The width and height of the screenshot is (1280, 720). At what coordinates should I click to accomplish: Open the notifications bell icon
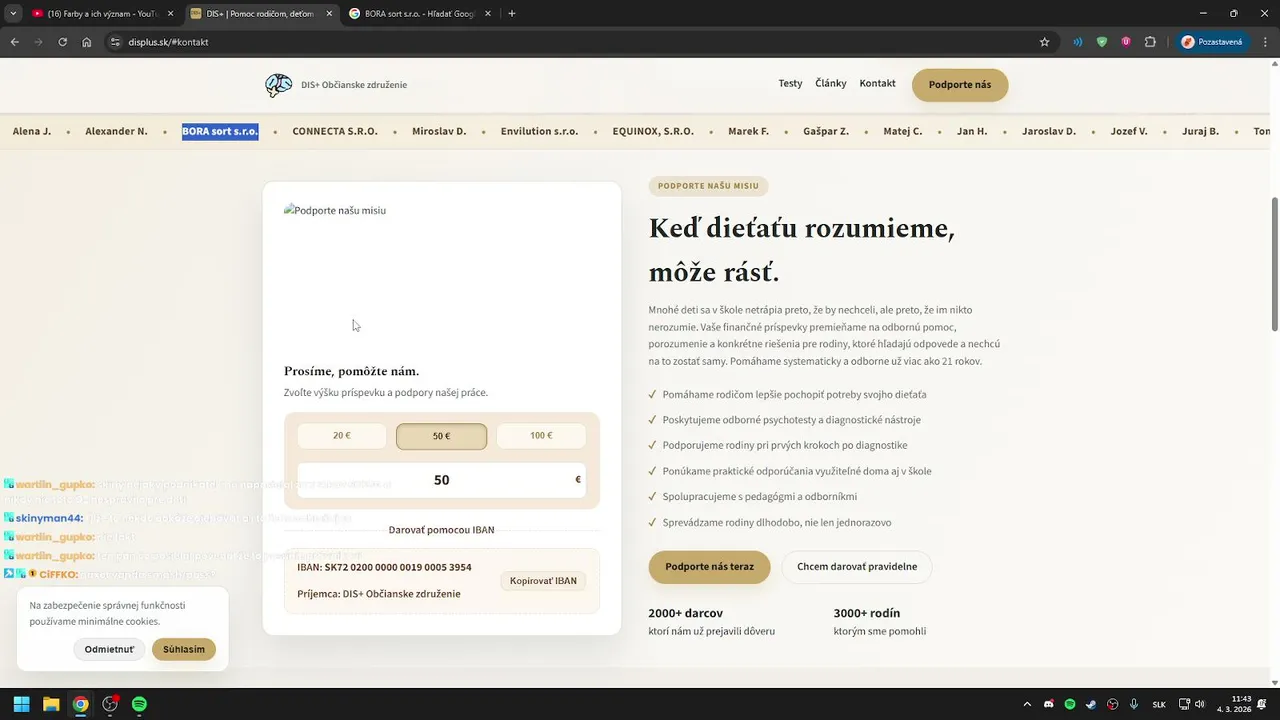(1262, 704)
